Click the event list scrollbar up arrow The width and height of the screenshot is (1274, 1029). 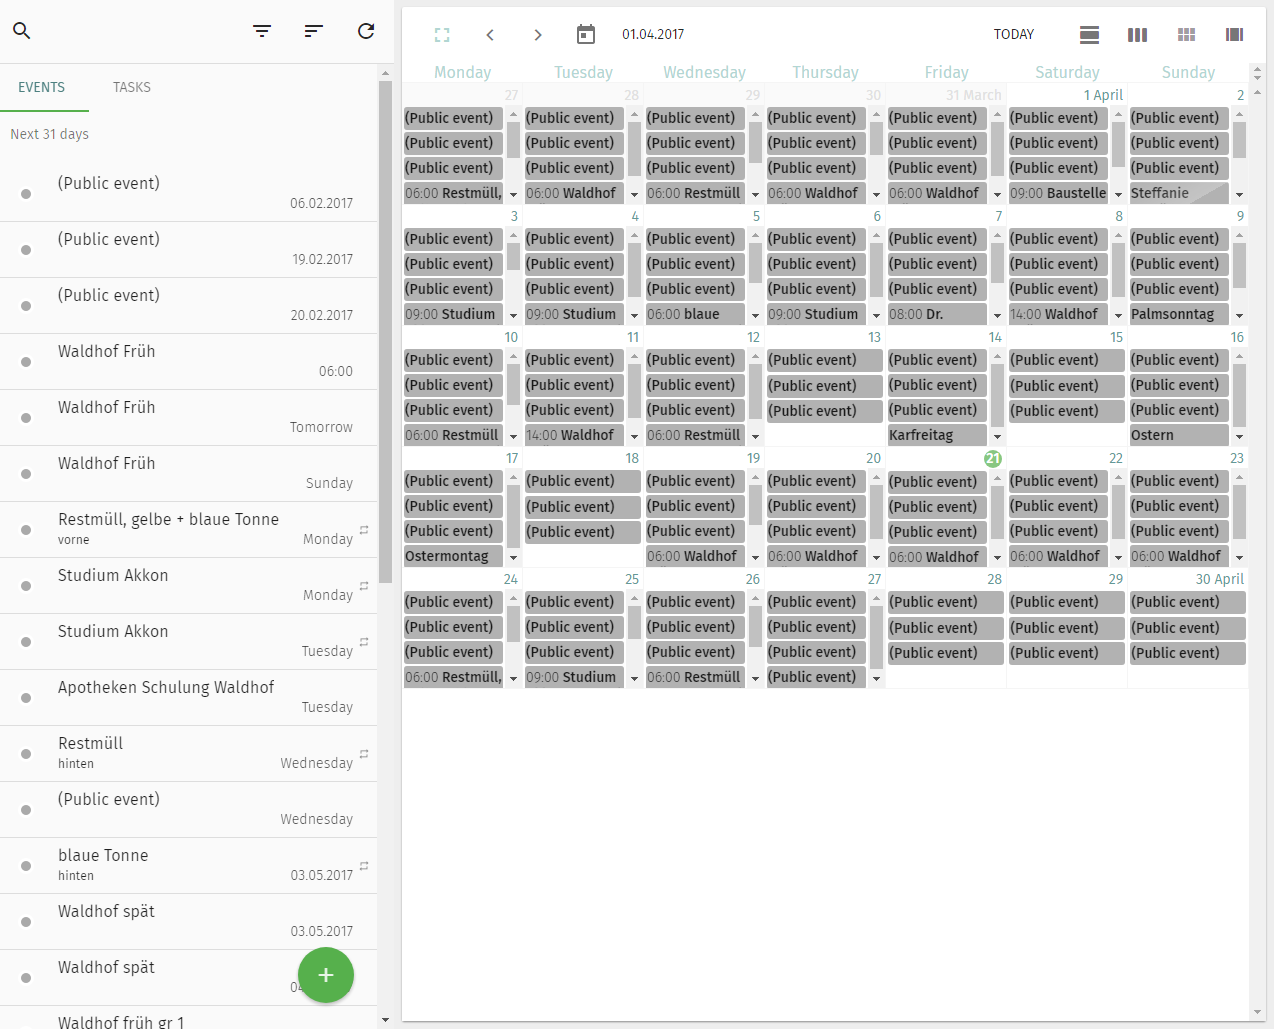pyautogui.click(x=385, y=73)
